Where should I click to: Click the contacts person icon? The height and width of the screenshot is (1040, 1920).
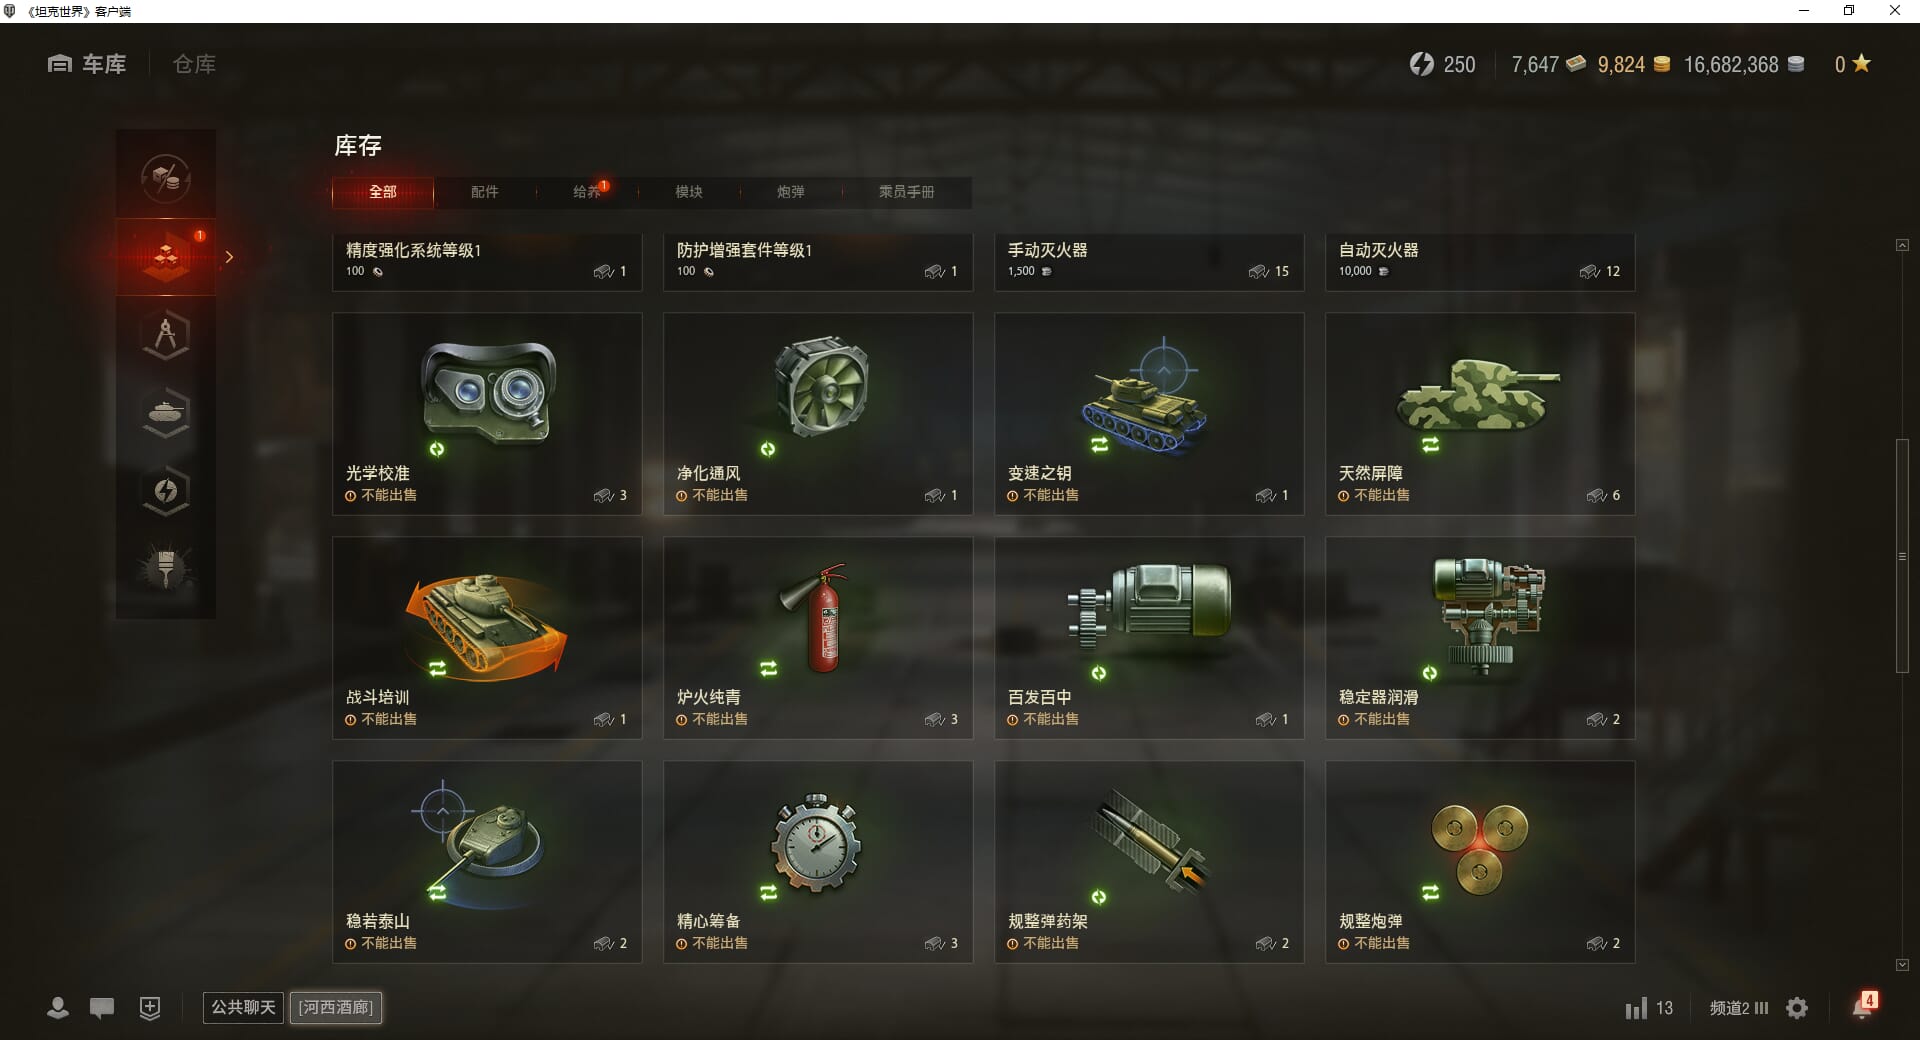pos(58,1008)
